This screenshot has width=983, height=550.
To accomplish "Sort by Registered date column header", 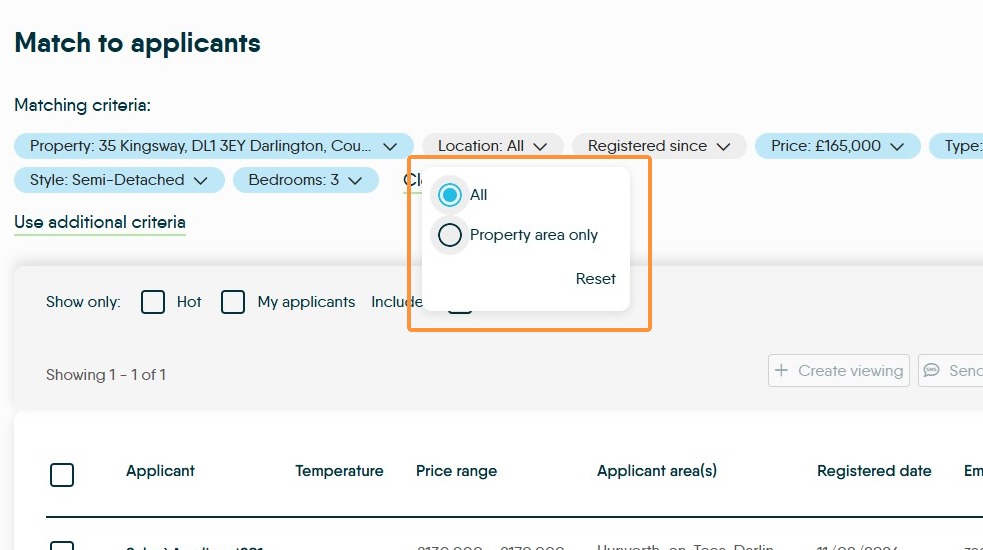I will (x=874, y=471).
